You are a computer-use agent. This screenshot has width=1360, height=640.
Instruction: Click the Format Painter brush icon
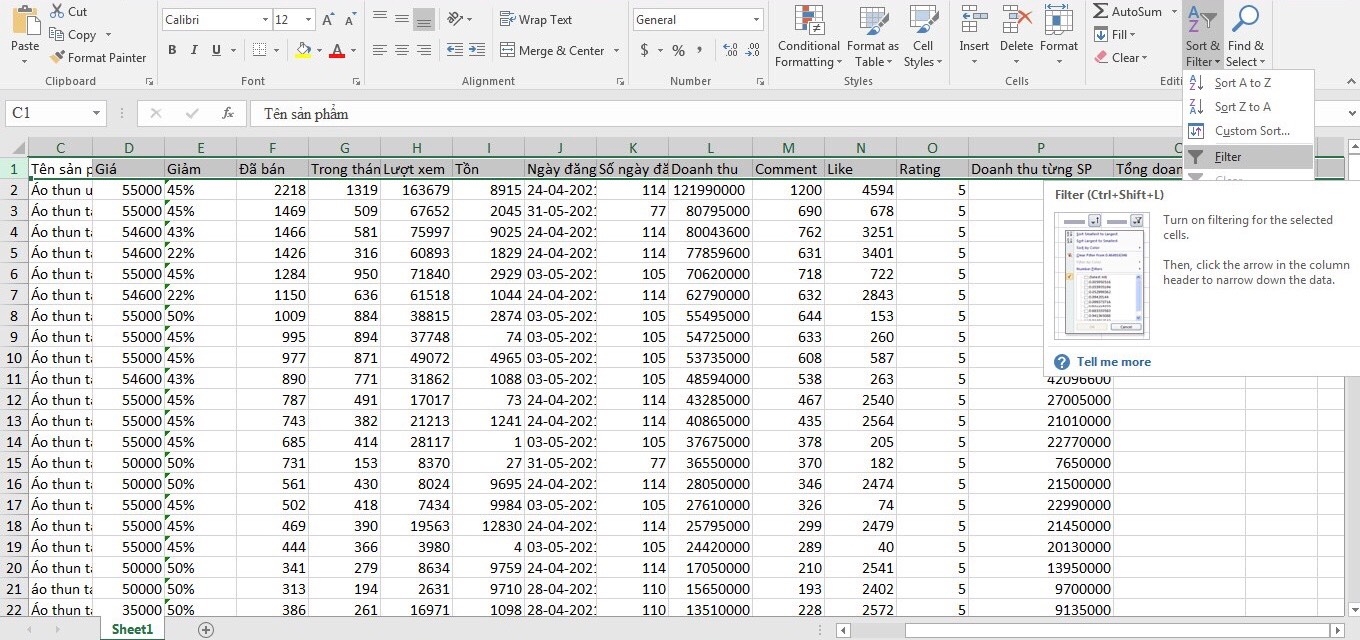pos(57,58)
